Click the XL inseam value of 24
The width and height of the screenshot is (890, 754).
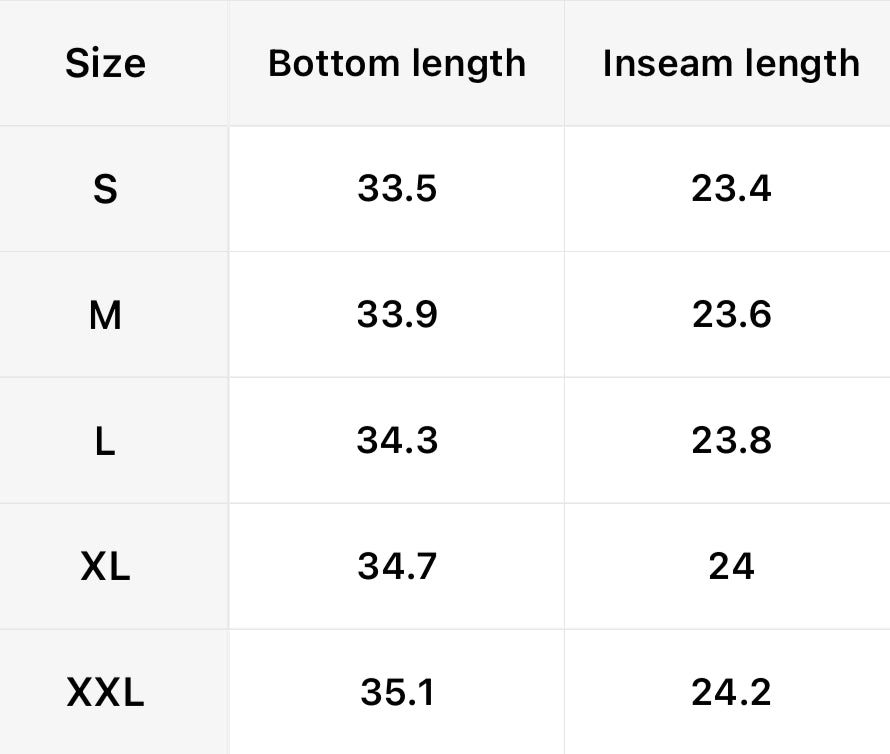click(731, 567)
